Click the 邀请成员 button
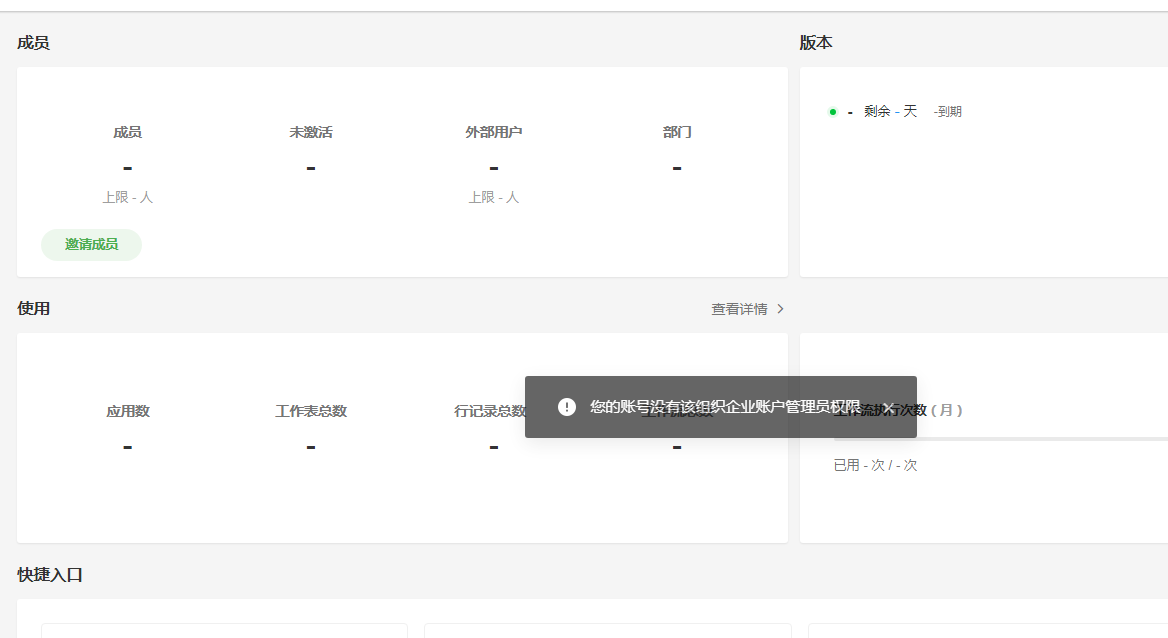This screenshot has height=638, width=1168. (91, 245)
